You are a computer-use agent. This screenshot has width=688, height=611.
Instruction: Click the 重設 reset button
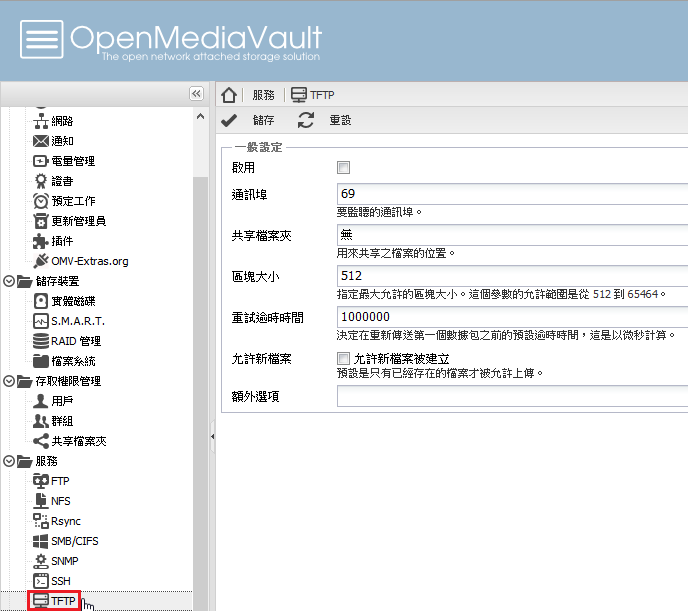(325, 120)
